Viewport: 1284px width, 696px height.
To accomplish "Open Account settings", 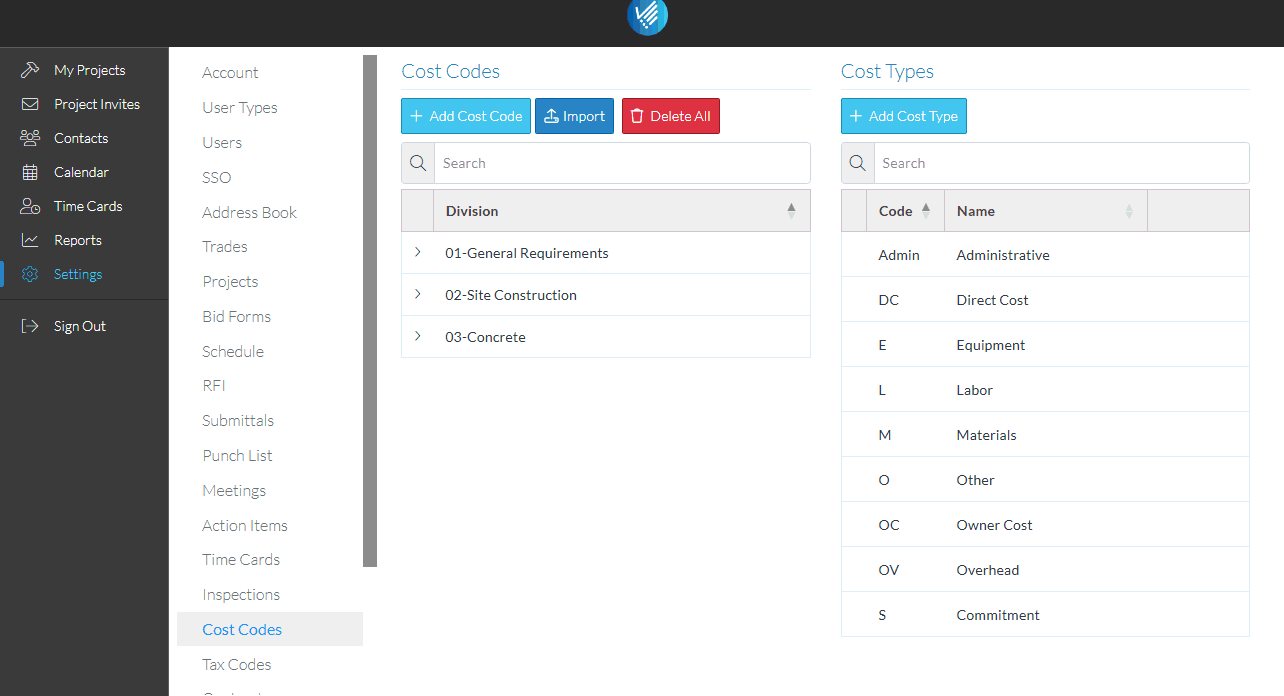I will tap(230, 73).
